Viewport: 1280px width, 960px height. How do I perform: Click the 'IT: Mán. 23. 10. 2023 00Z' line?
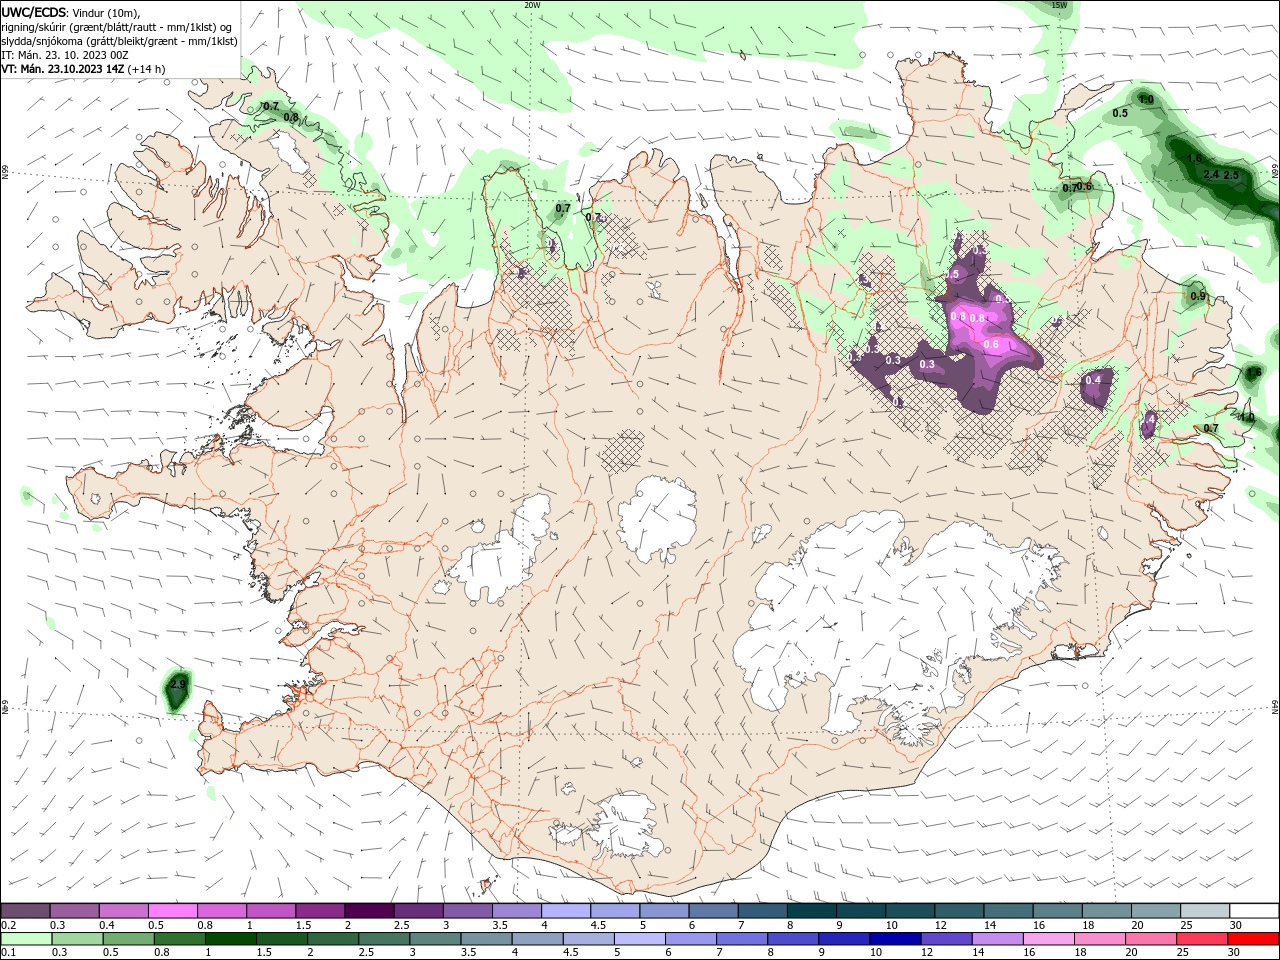coord(65,55)
